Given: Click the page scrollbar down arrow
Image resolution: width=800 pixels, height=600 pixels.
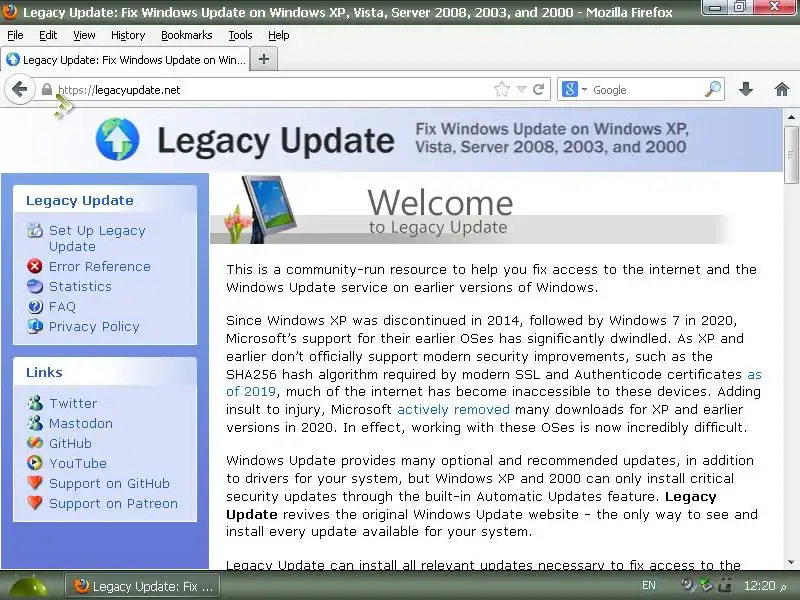Looking at the screenshot, I should [x=791, y=562].
